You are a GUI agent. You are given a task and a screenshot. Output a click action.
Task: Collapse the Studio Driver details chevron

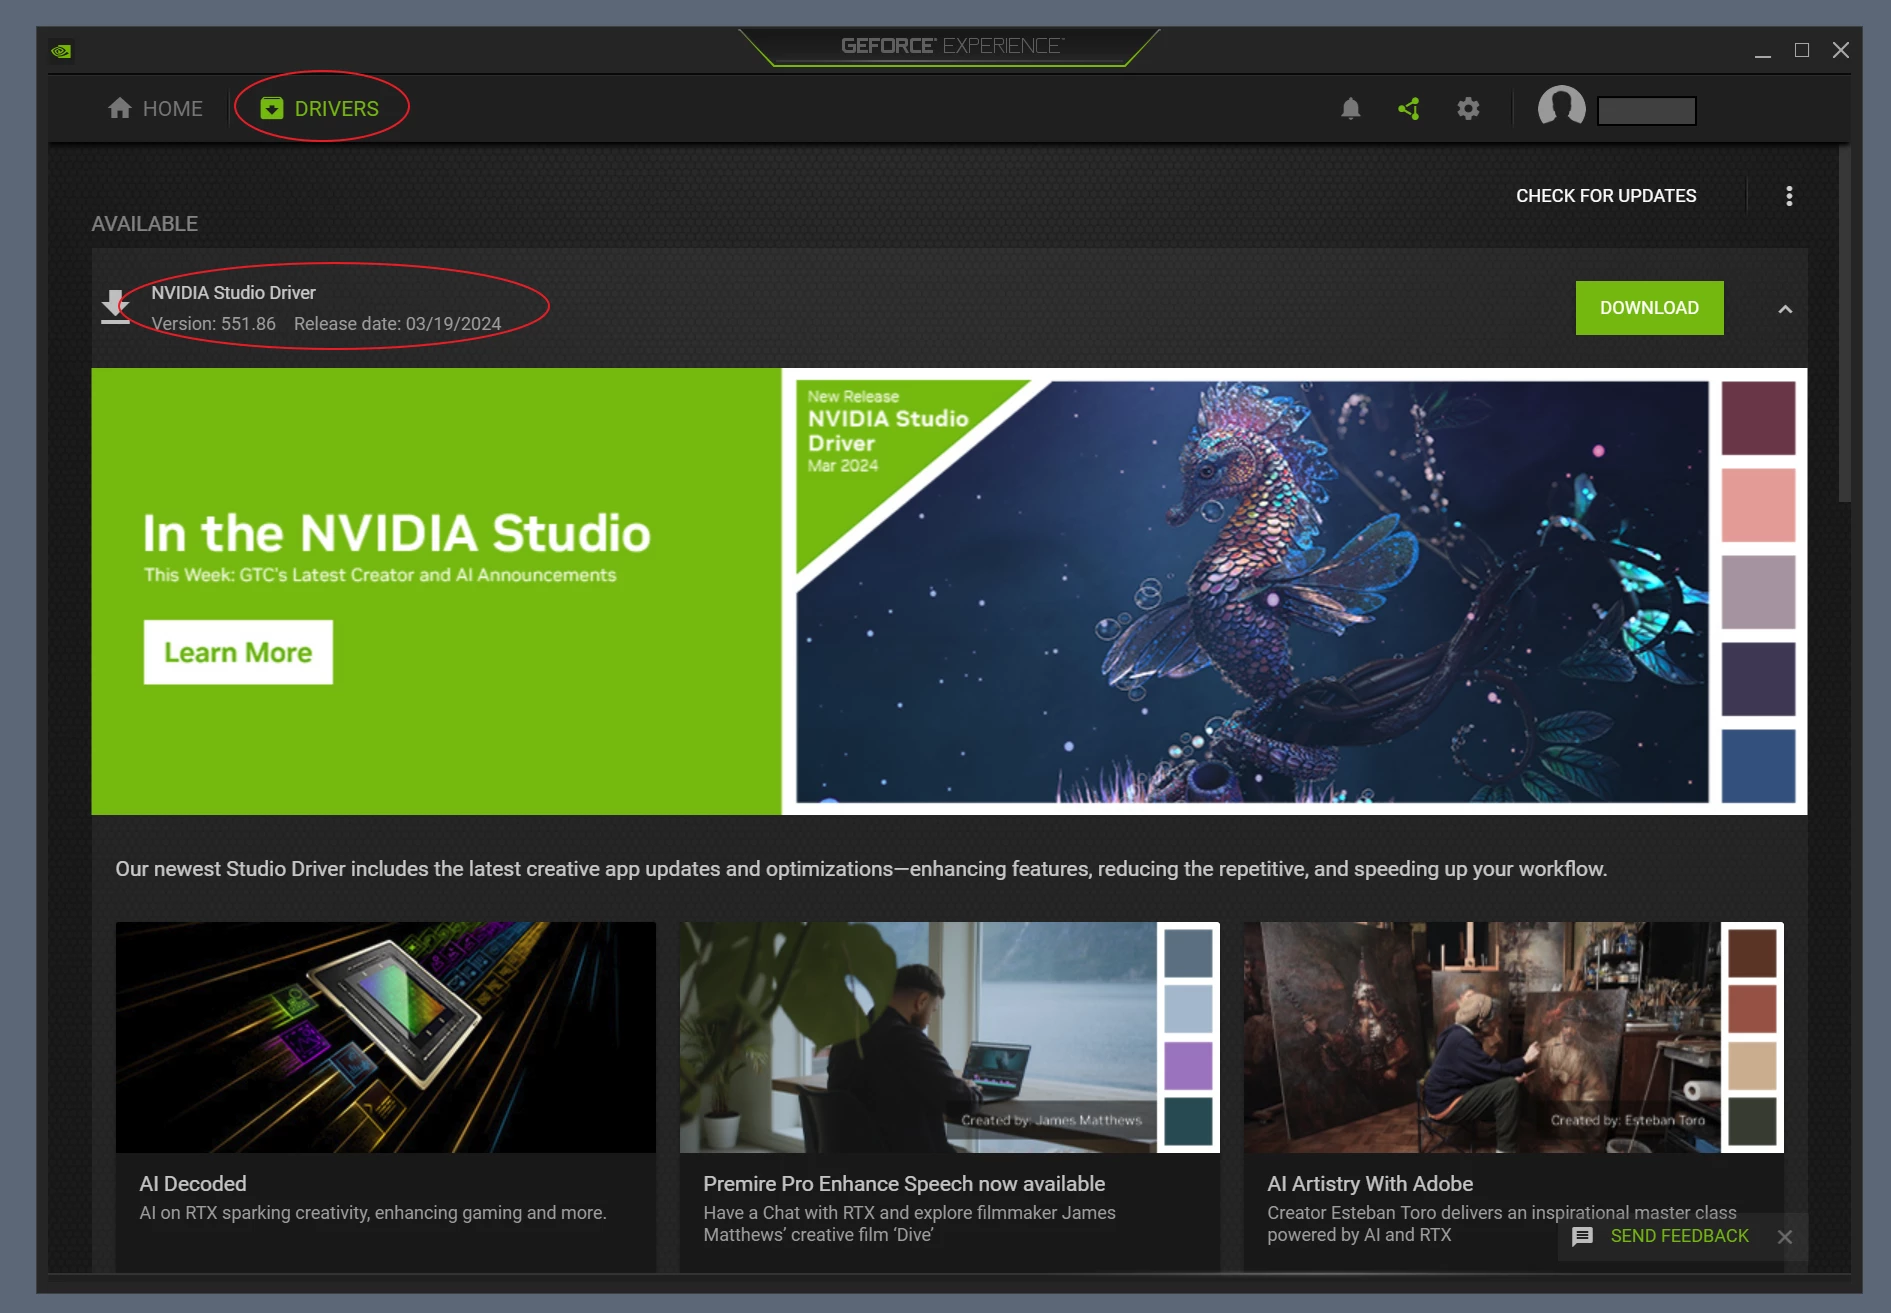1785,309
